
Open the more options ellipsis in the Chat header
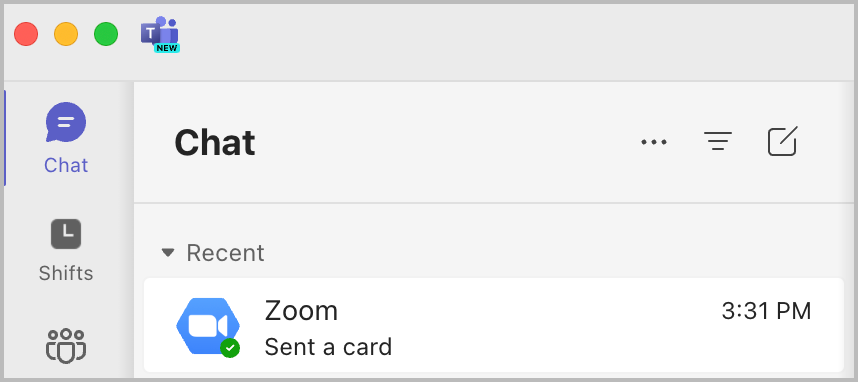click(654, 142)
